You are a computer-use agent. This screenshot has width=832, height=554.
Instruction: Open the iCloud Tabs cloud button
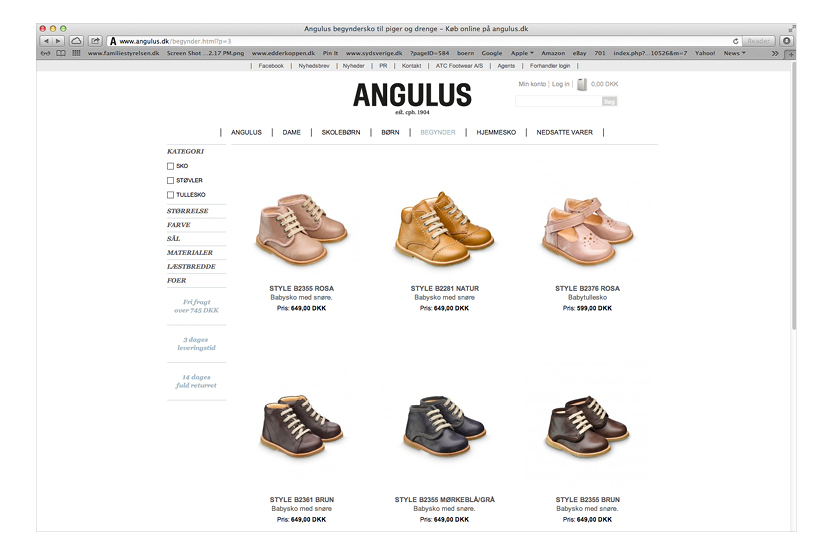(x=76, y=41)
